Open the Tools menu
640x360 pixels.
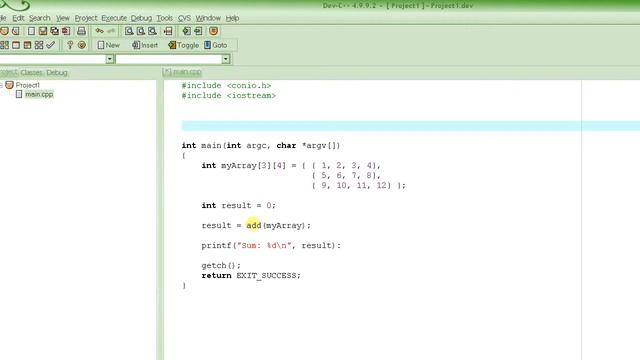coord(164,18)
